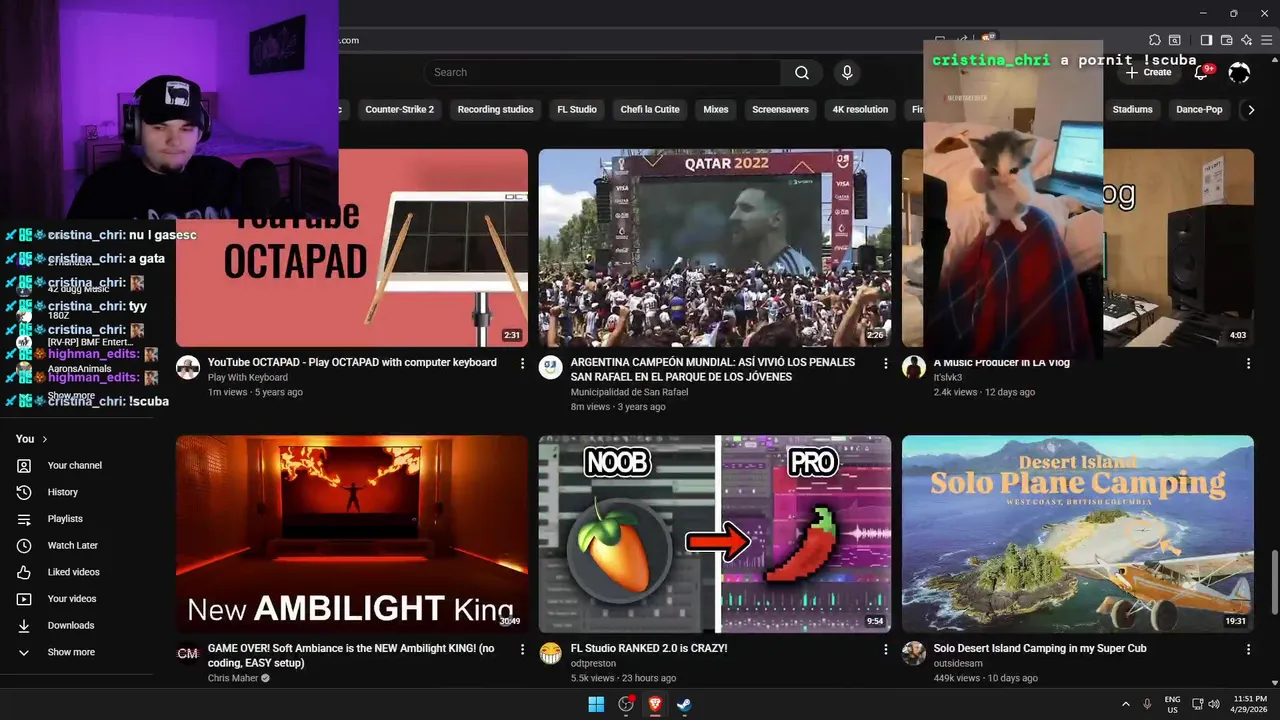Open Playlists in YouTube sidebar
1280x720 pixels.
coord(65,519)
